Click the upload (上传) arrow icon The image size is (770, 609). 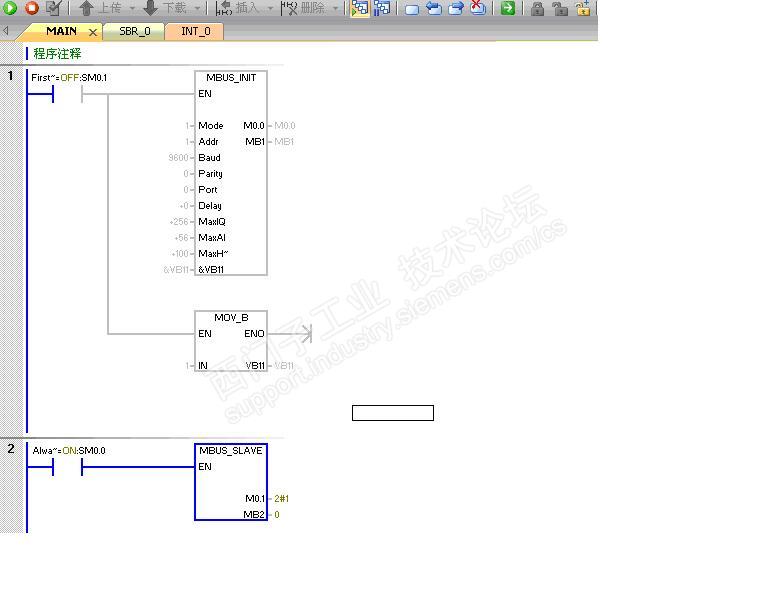pyautogui.click(x=86, y=8)
